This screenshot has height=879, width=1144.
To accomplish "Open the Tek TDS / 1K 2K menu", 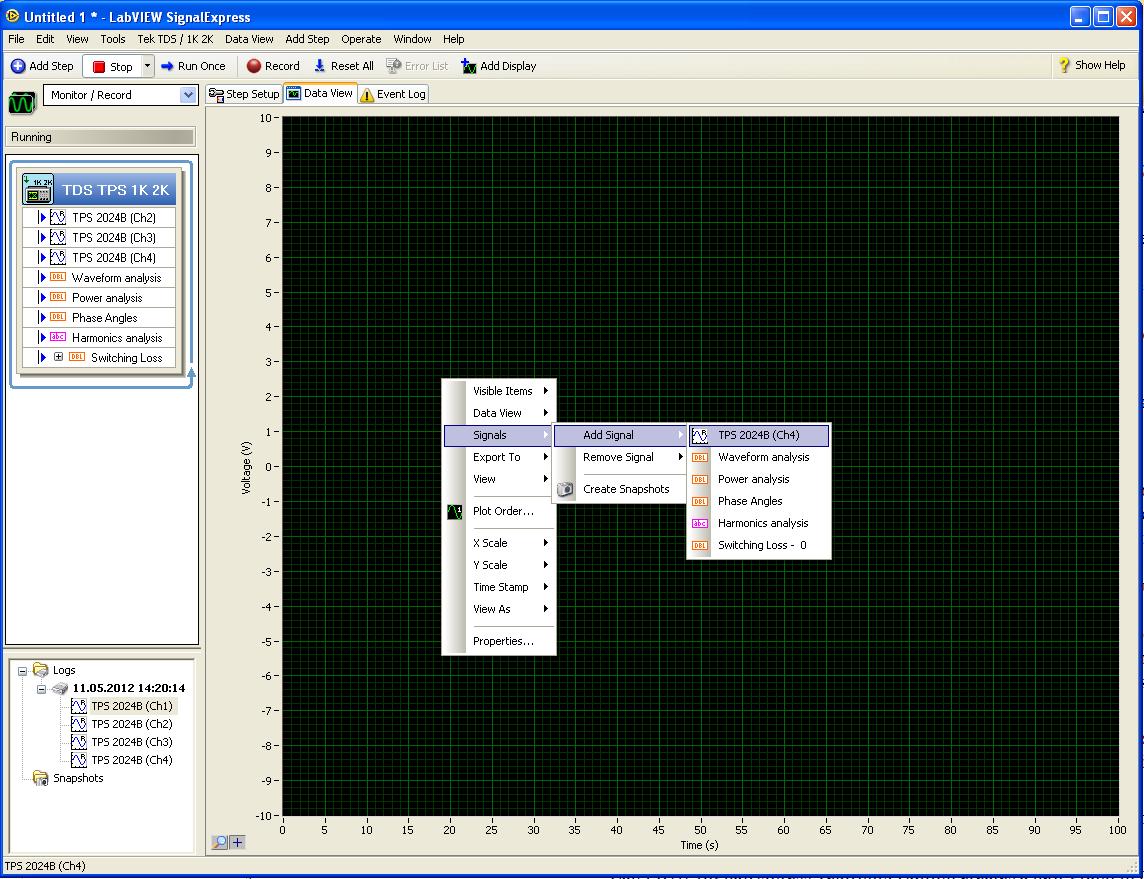I will click(175, 39).
